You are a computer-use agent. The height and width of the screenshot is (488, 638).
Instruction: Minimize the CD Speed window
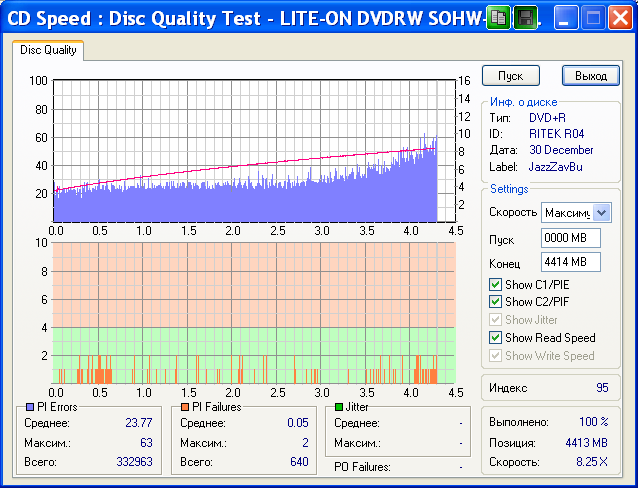click(567, 17)
